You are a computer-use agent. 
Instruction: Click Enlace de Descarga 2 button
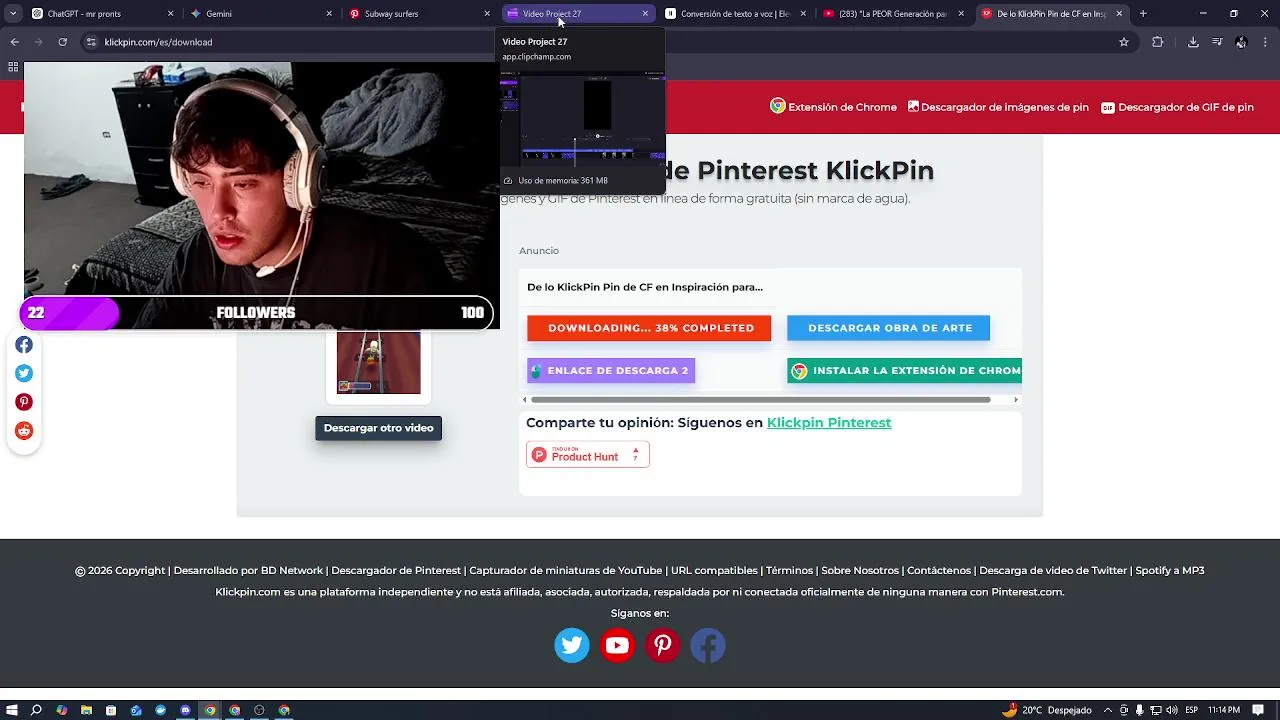coord(611,370)
